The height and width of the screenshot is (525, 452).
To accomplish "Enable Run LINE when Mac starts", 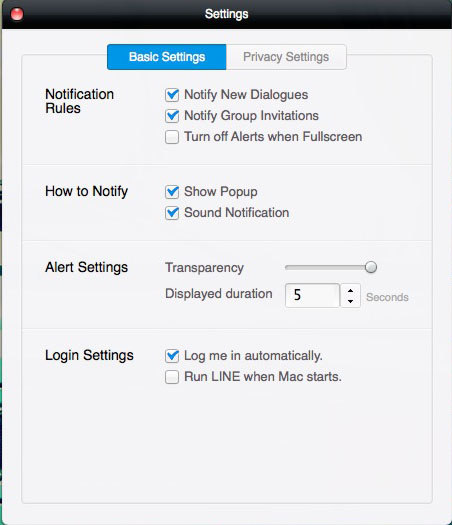I will tap(172, 377).
